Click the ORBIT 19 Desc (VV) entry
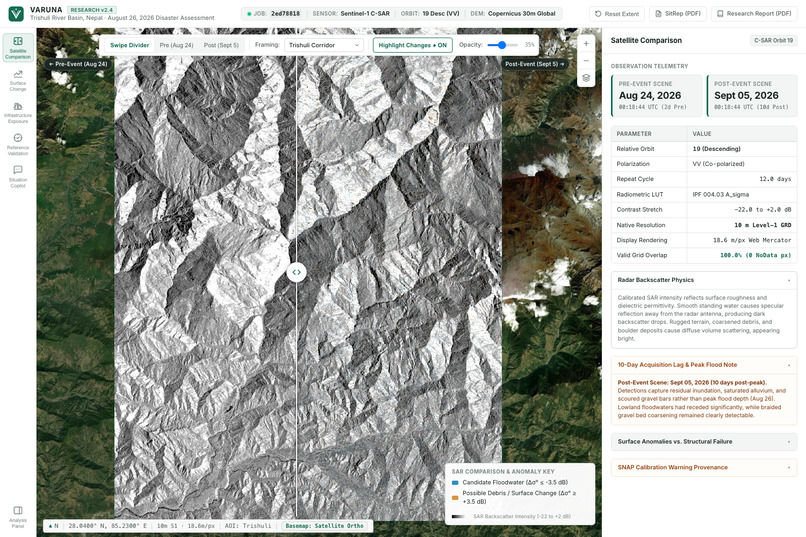The height and width of the screenshot is (537, 806). (x=430, y=13)
